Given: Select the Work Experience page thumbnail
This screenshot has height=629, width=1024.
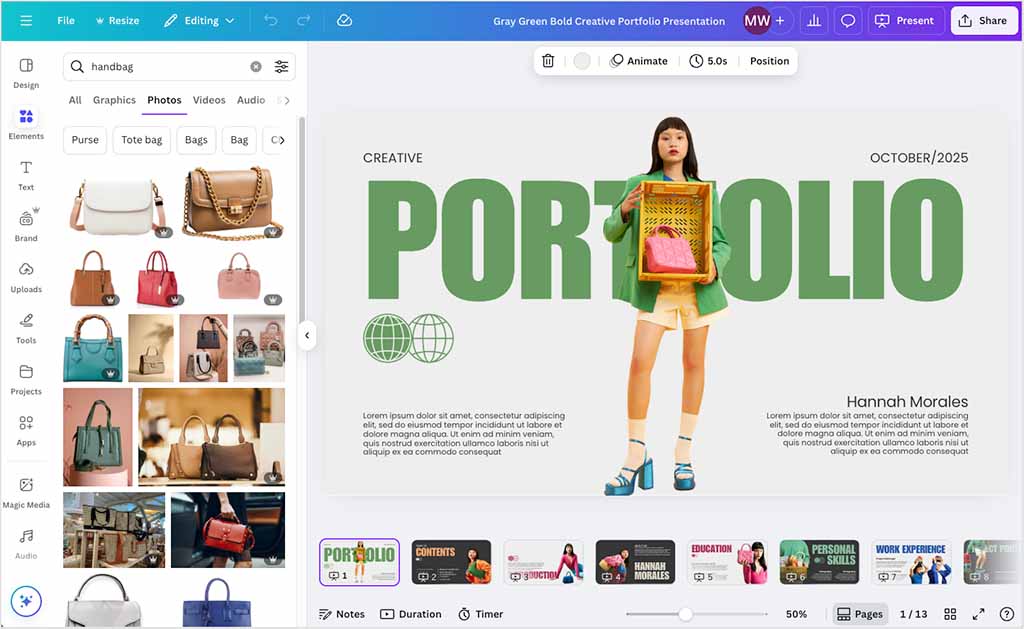Looking at the screenshot, I should (912, 562).
